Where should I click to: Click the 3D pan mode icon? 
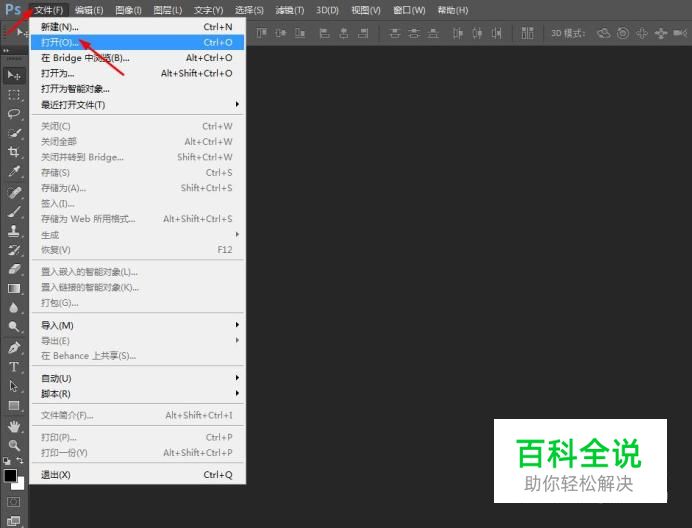tap(642, 33)
